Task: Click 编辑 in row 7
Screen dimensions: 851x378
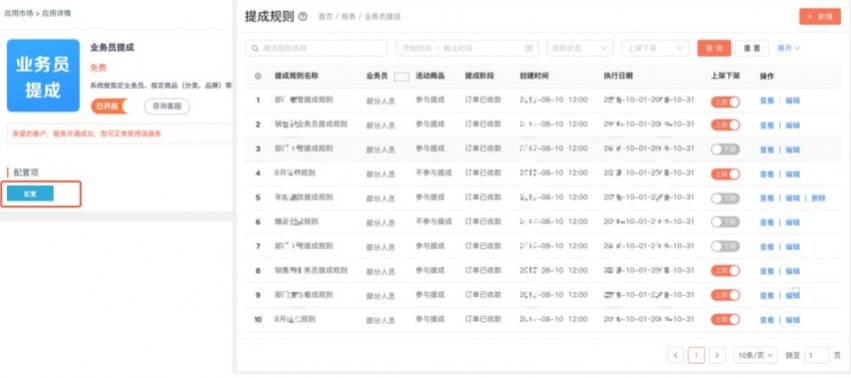Action: point(793,247)
